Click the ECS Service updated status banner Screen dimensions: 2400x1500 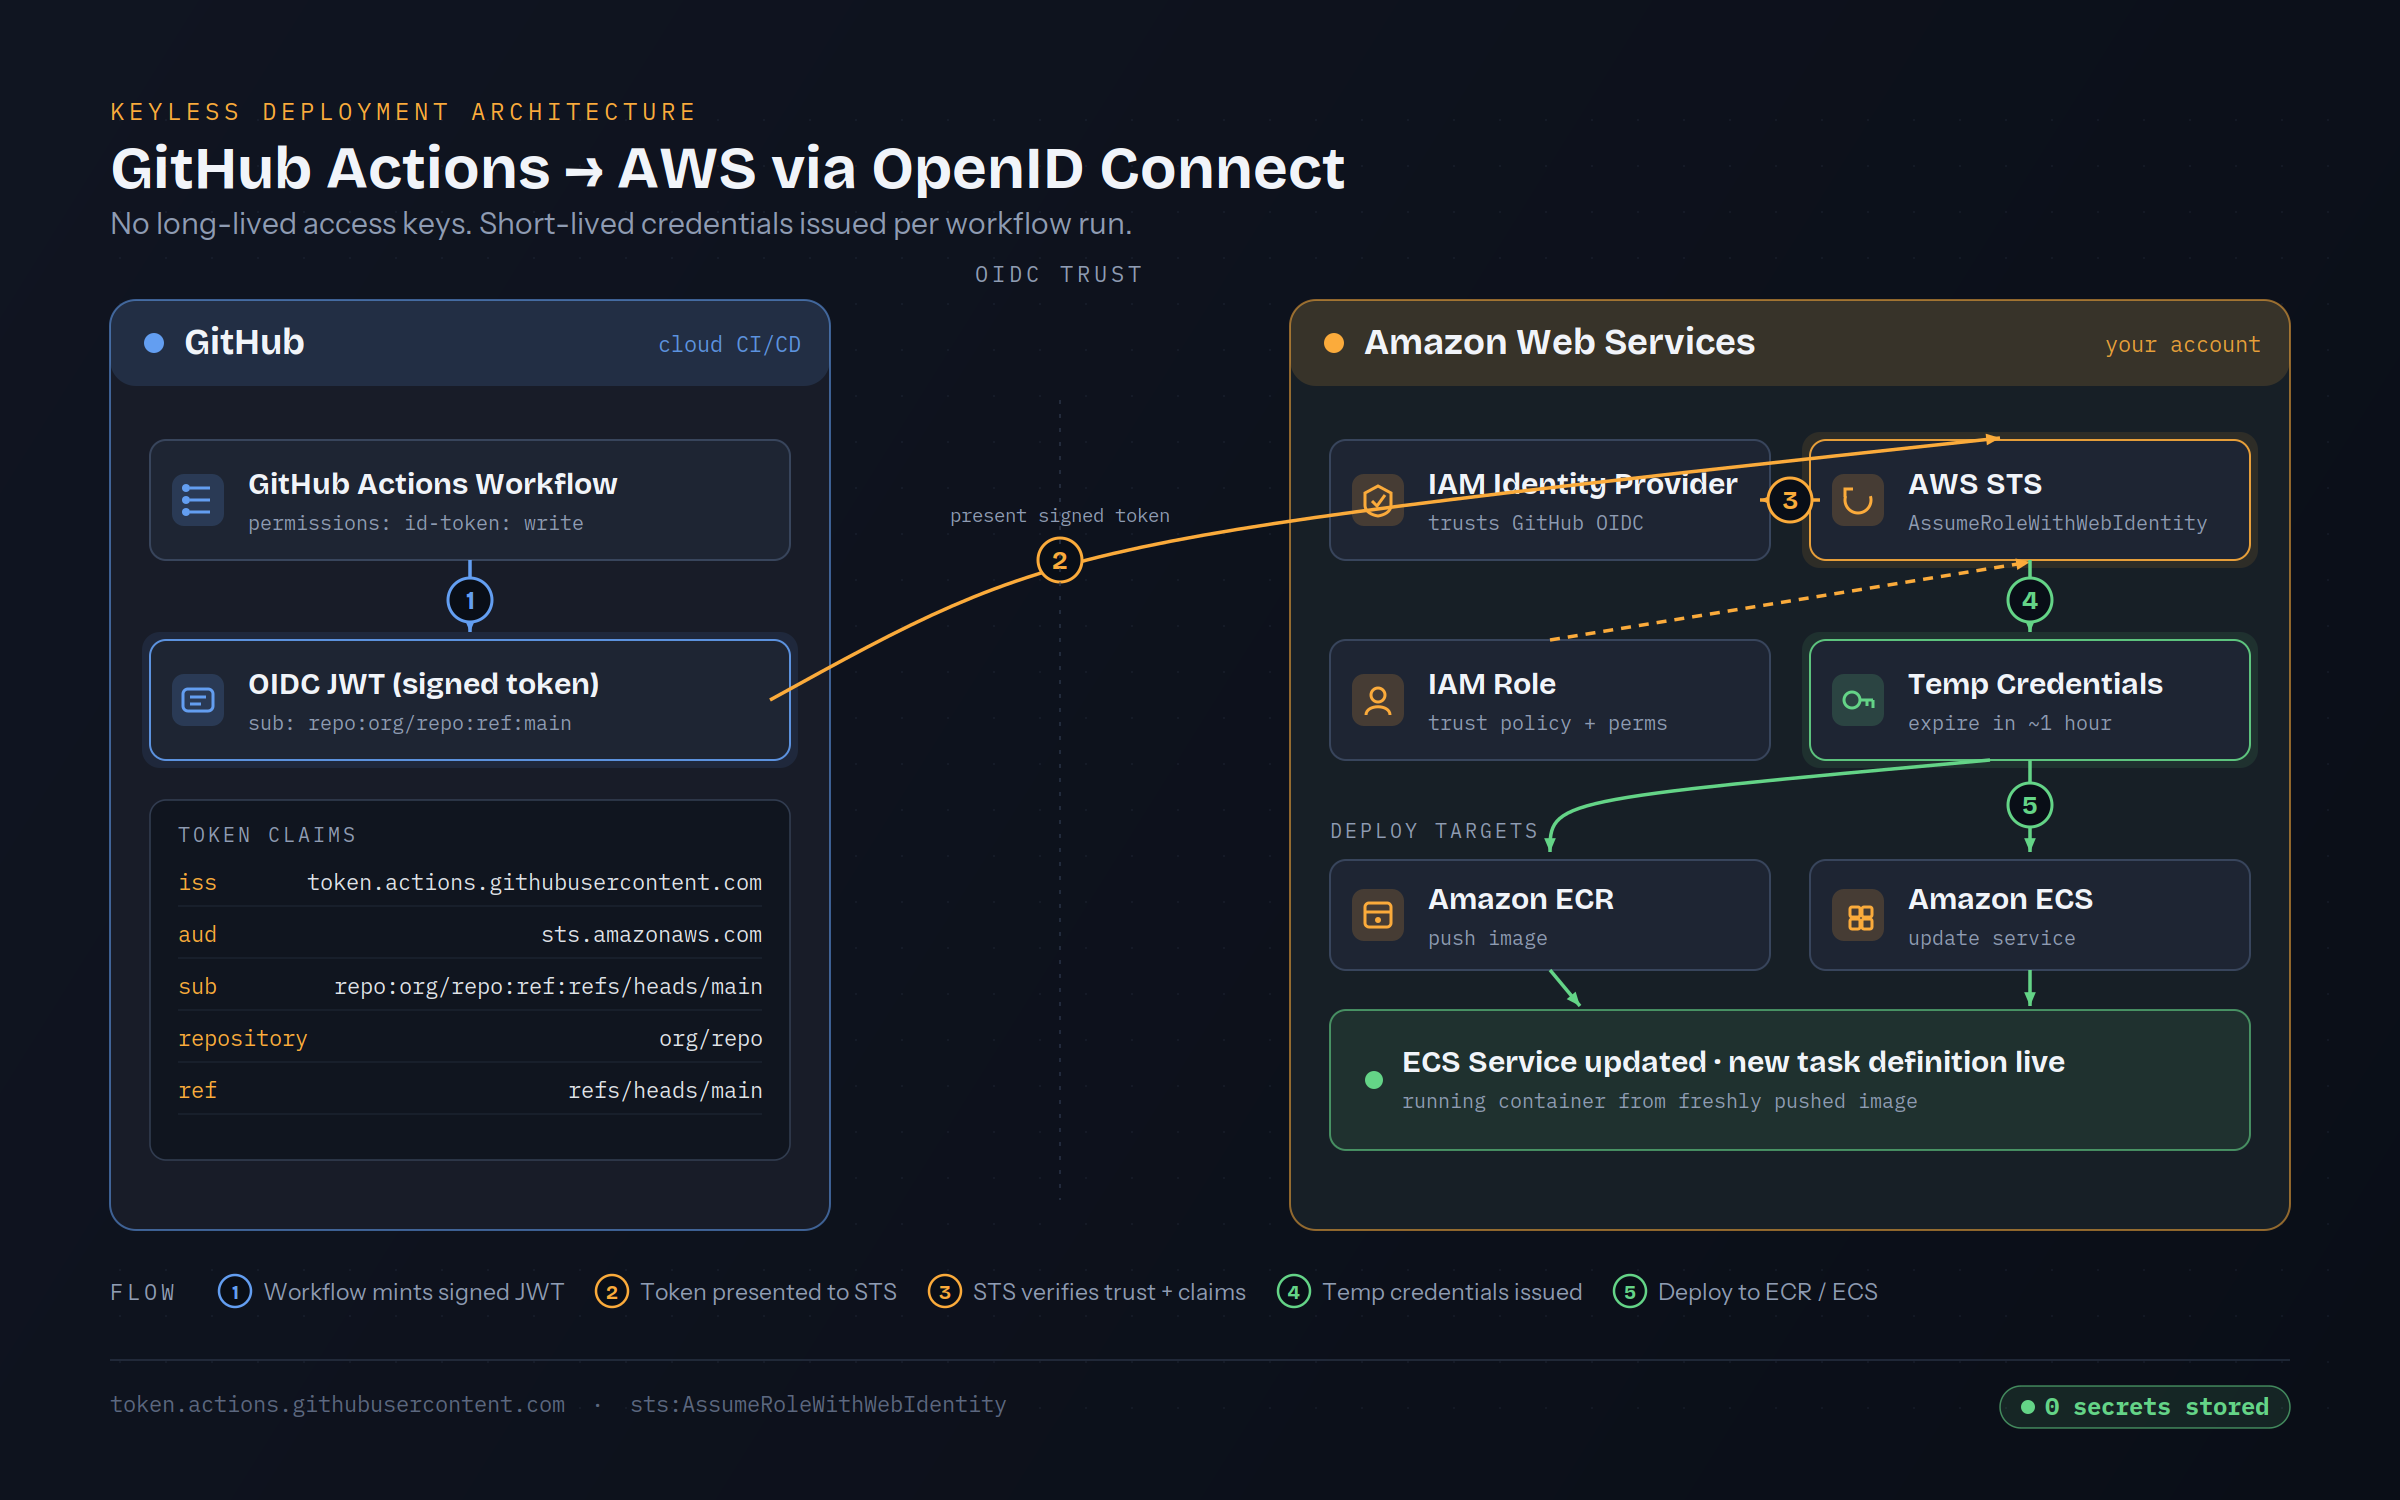click(x=1789, y=1080)
